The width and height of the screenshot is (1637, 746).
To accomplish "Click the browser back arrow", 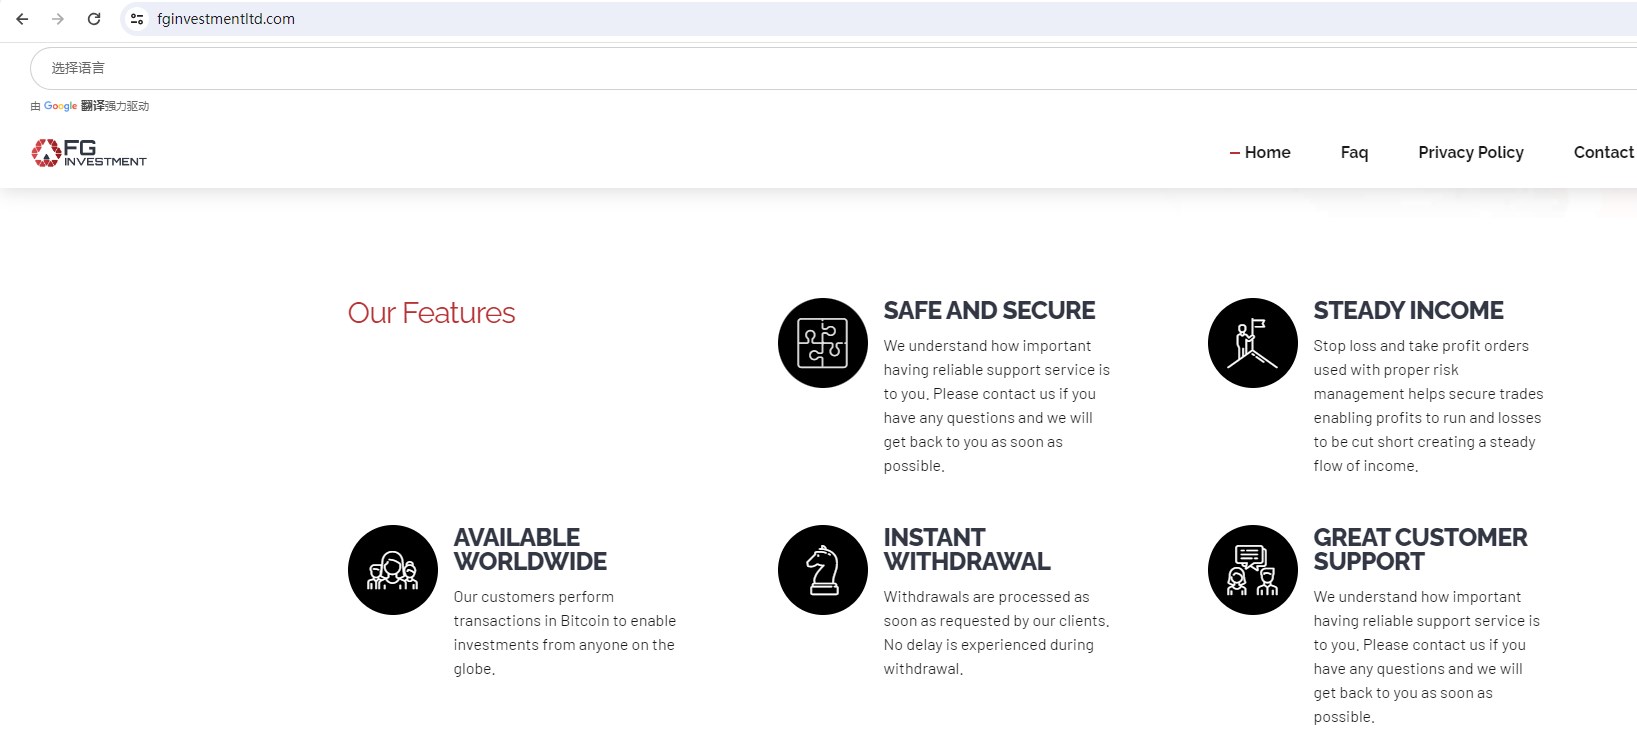I will pos(22,19).
